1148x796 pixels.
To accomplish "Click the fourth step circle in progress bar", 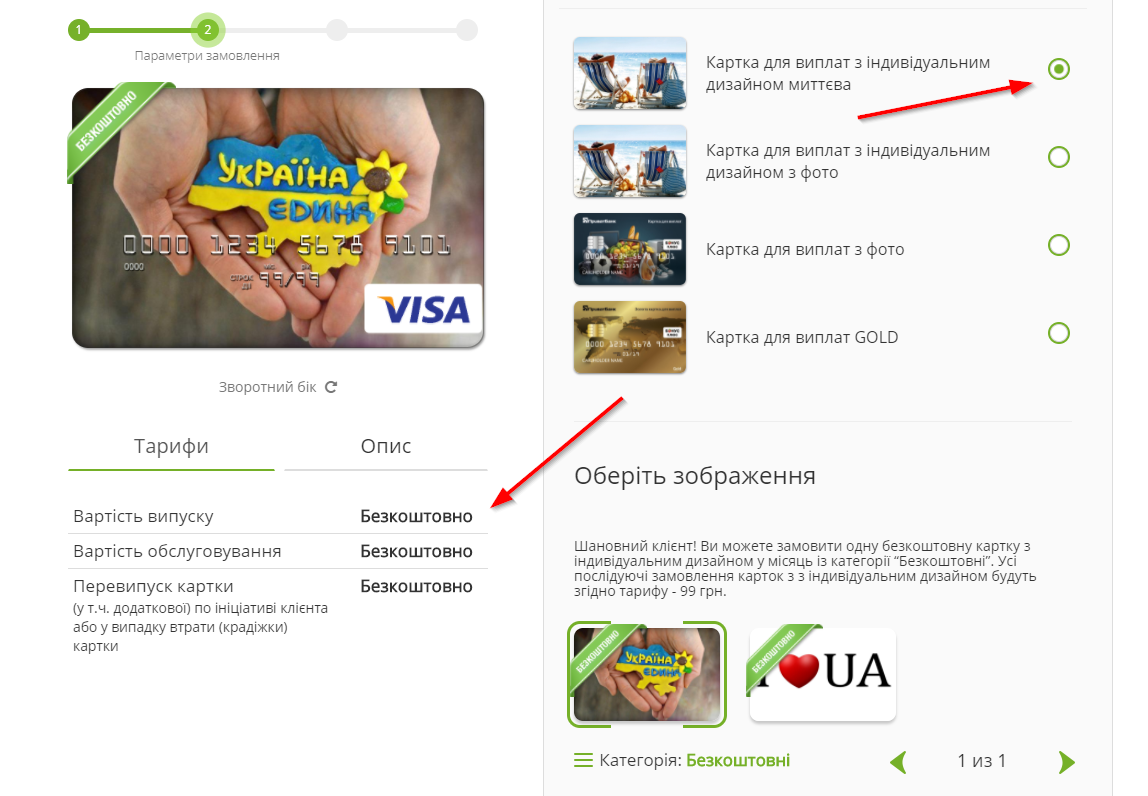I will (x=467, y=30).
